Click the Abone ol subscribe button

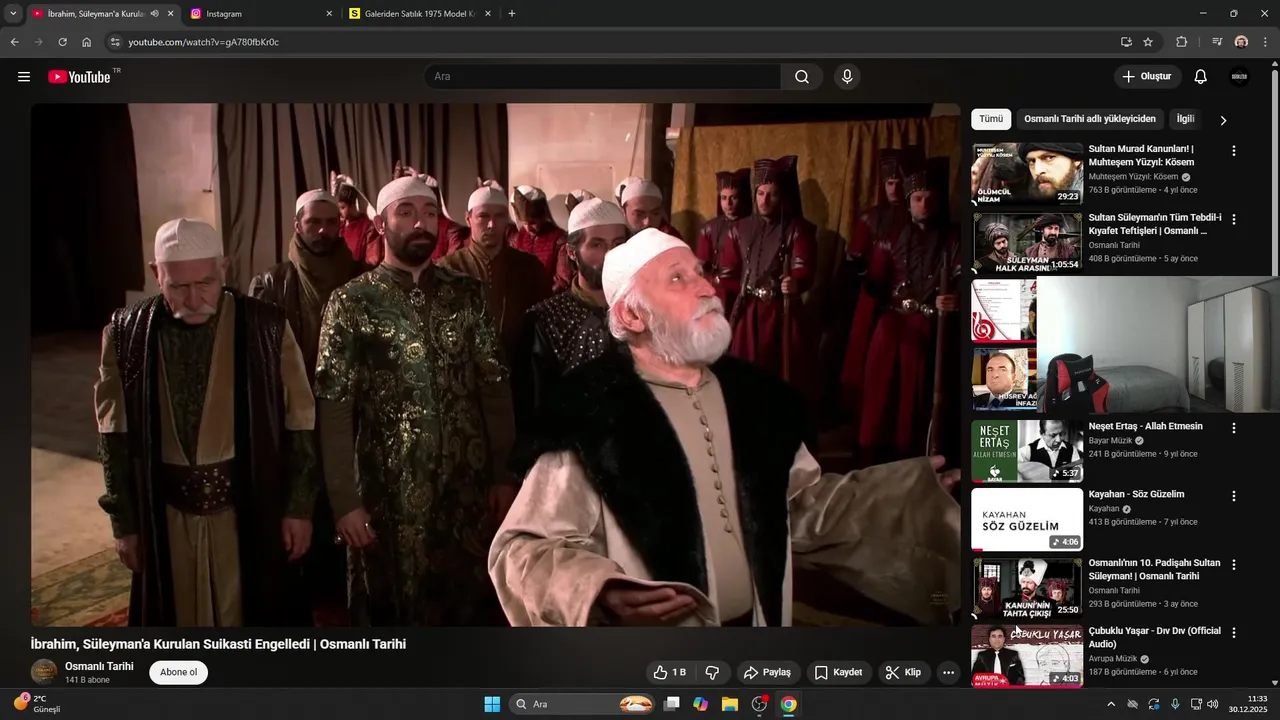pos(179,672)
